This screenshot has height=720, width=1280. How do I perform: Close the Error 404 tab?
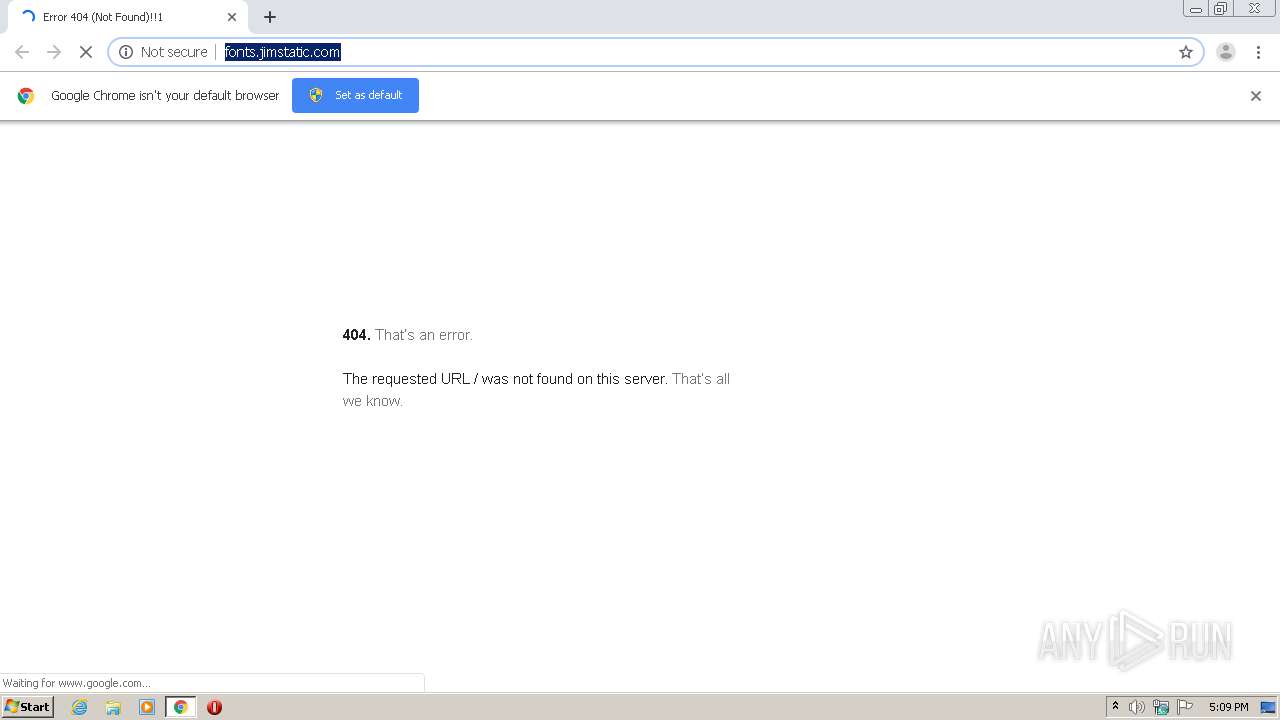coord(232,17)
